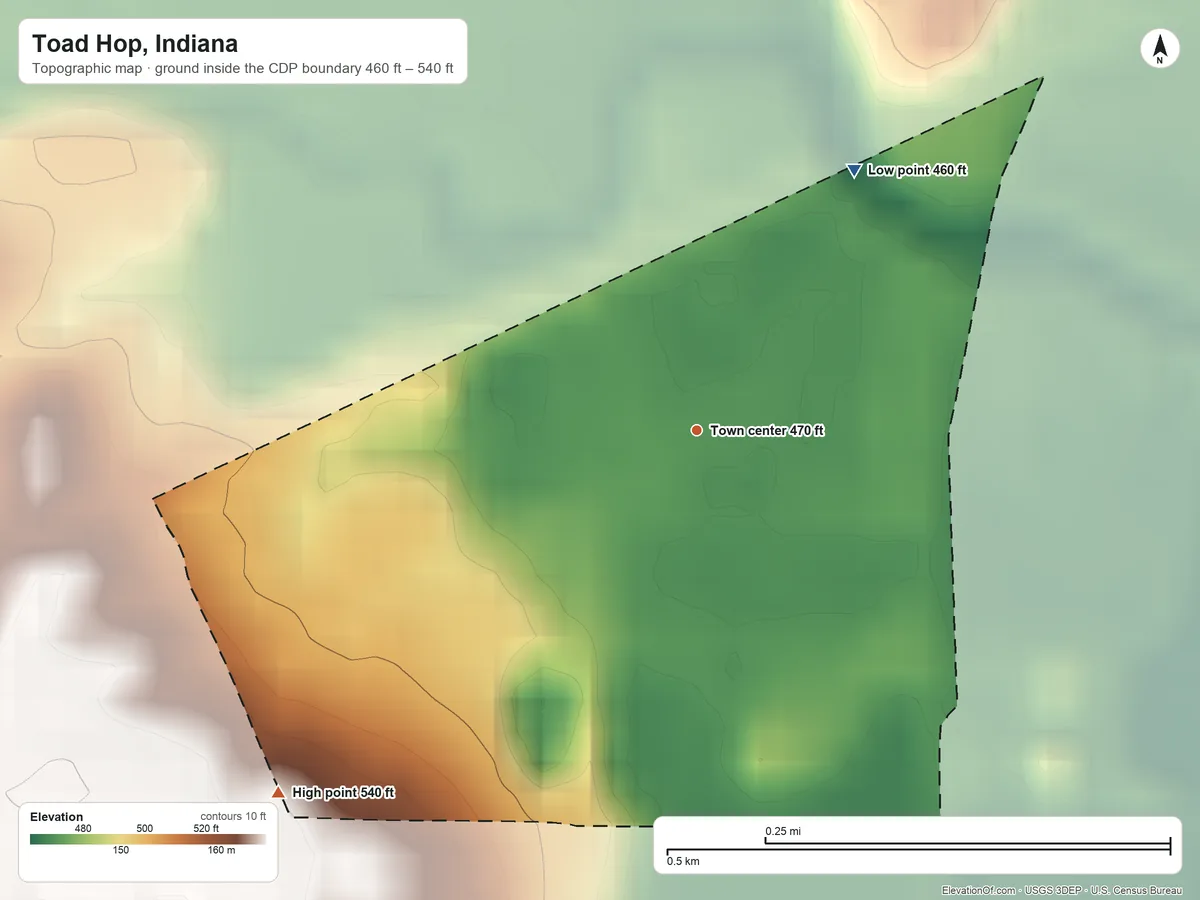The image size is (1200, 900).
Task: Click the elevation color gradient bar
Action: point(148,840)
